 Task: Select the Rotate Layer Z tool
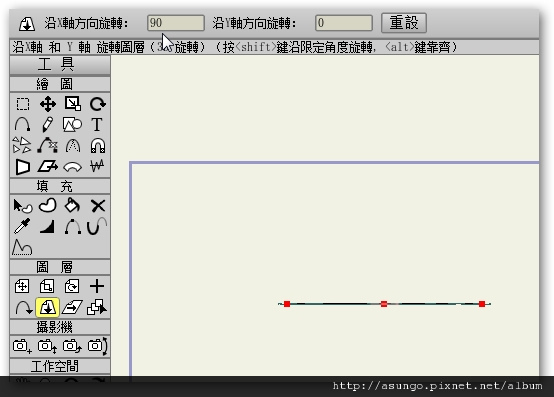tap(72, 286)
